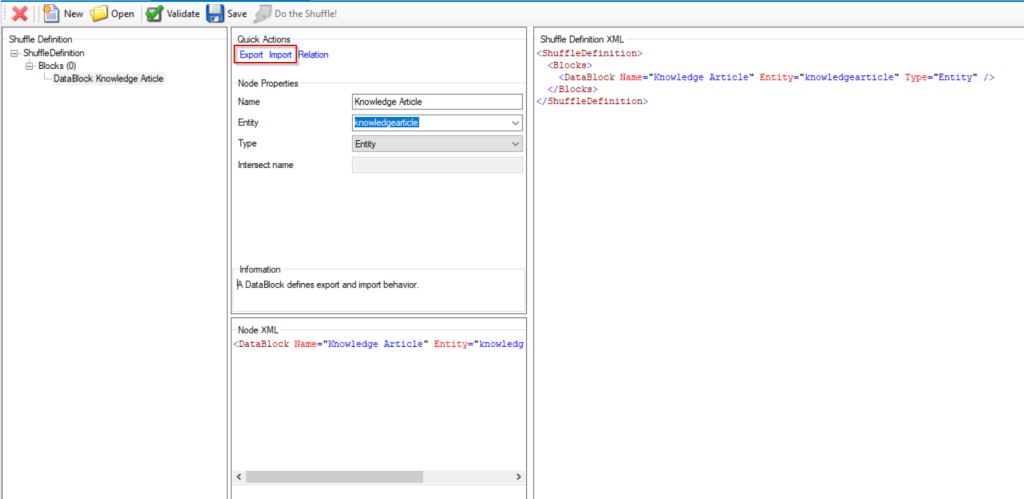This screenshot has height=499, width=1024.
Task: Click the Export quick action link
Action: point(250,54)
